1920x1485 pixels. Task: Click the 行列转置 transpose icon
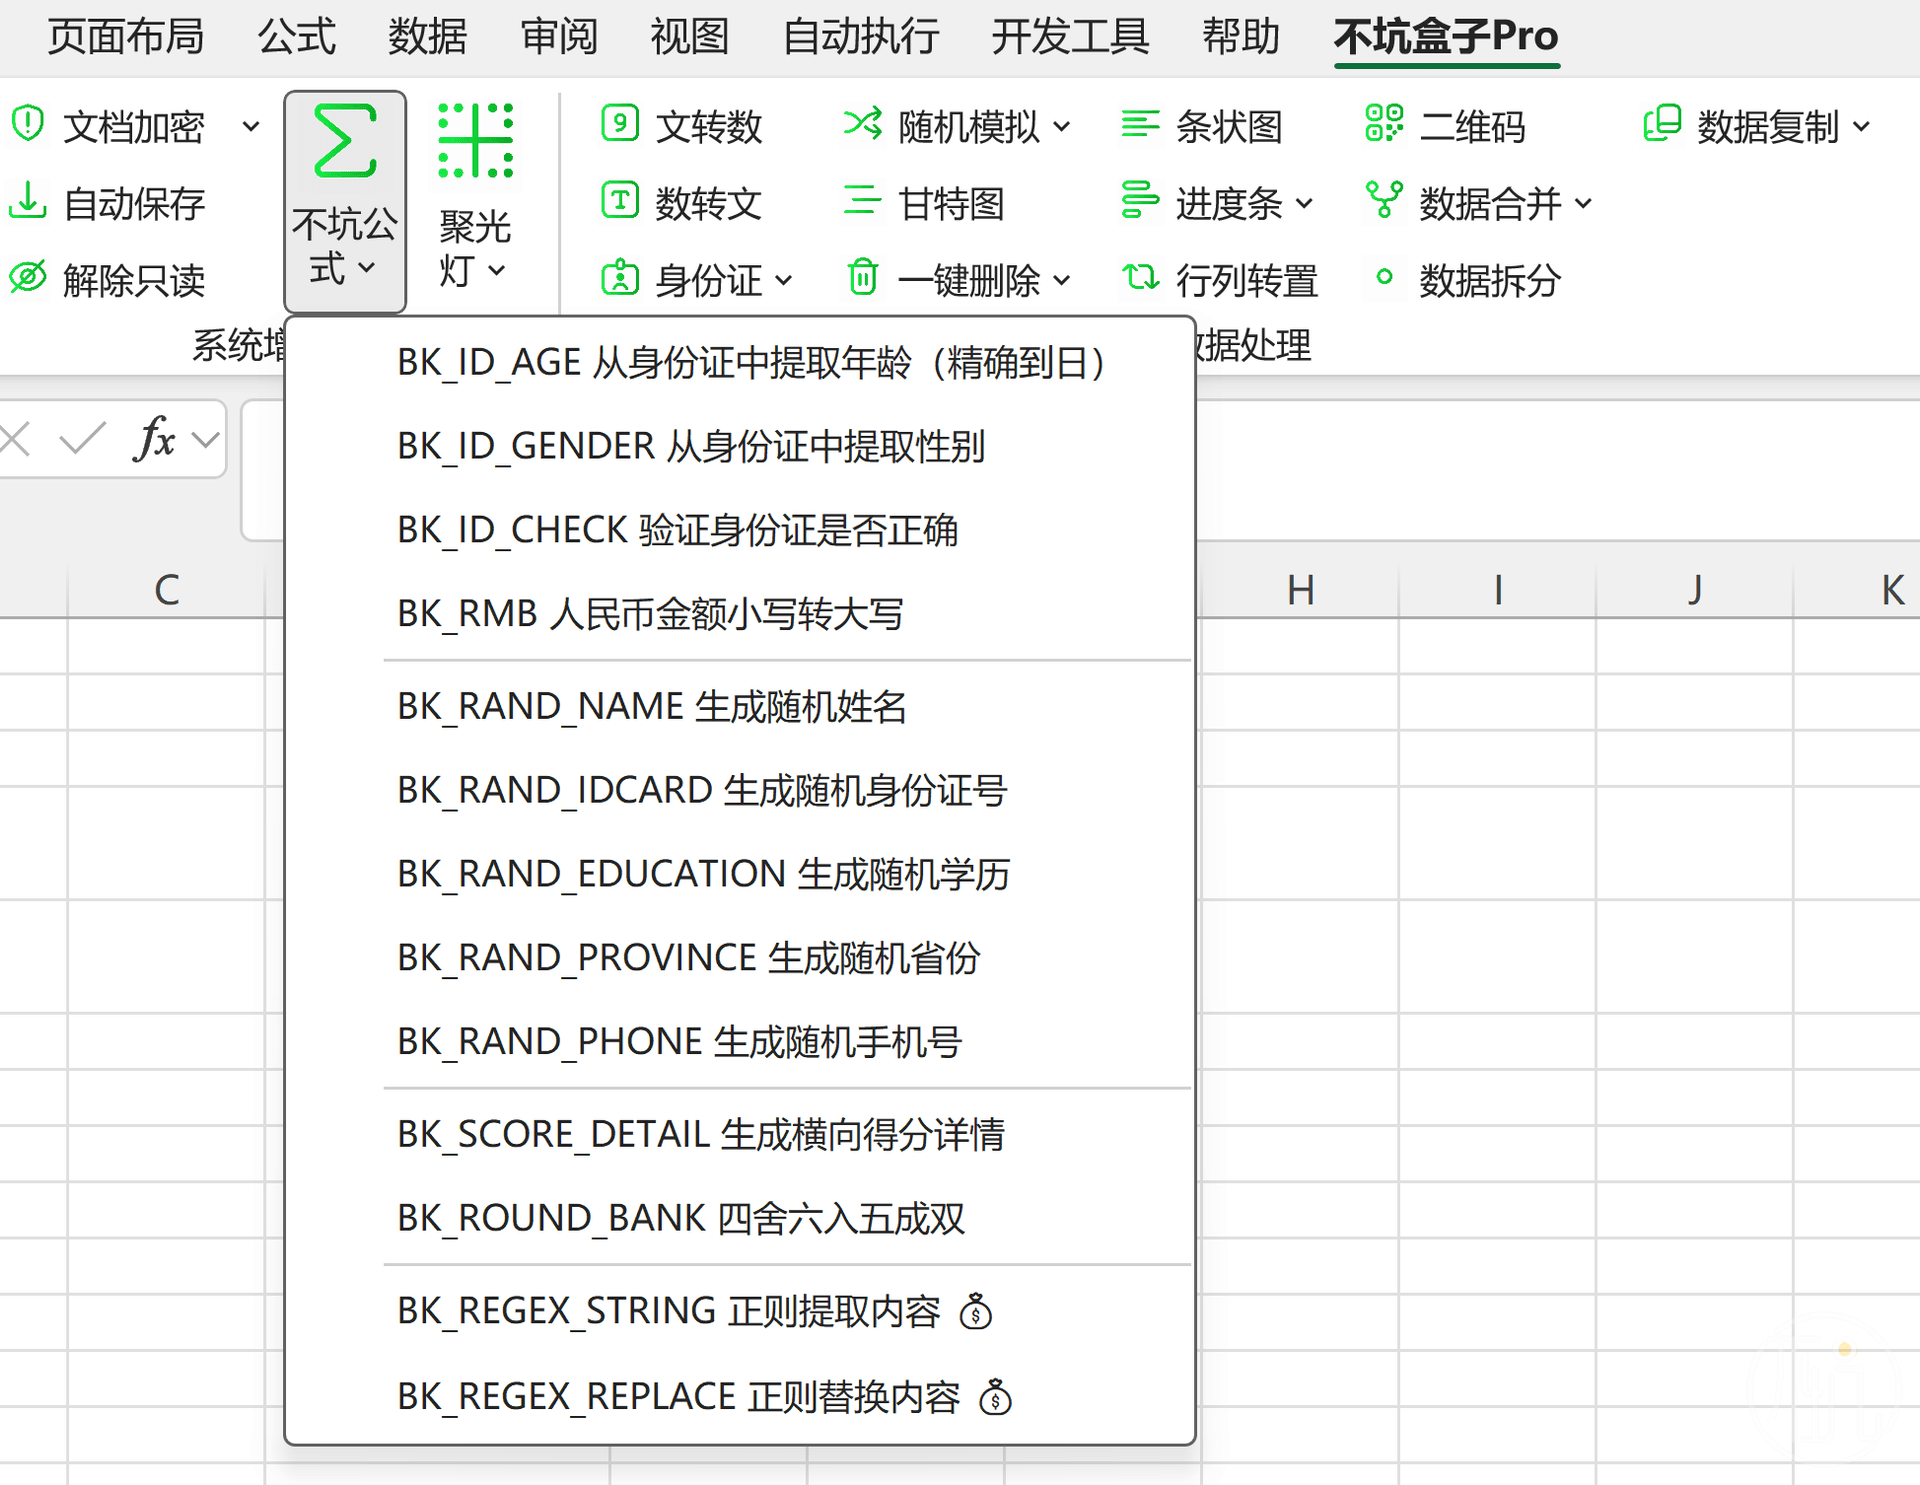coord(1140,277)
